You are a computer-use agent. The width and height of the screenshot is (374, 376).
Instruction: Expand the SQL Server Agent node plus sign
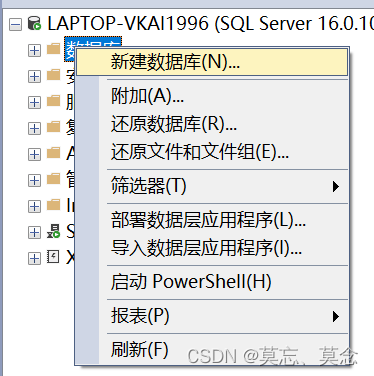[x=34, y=232]
